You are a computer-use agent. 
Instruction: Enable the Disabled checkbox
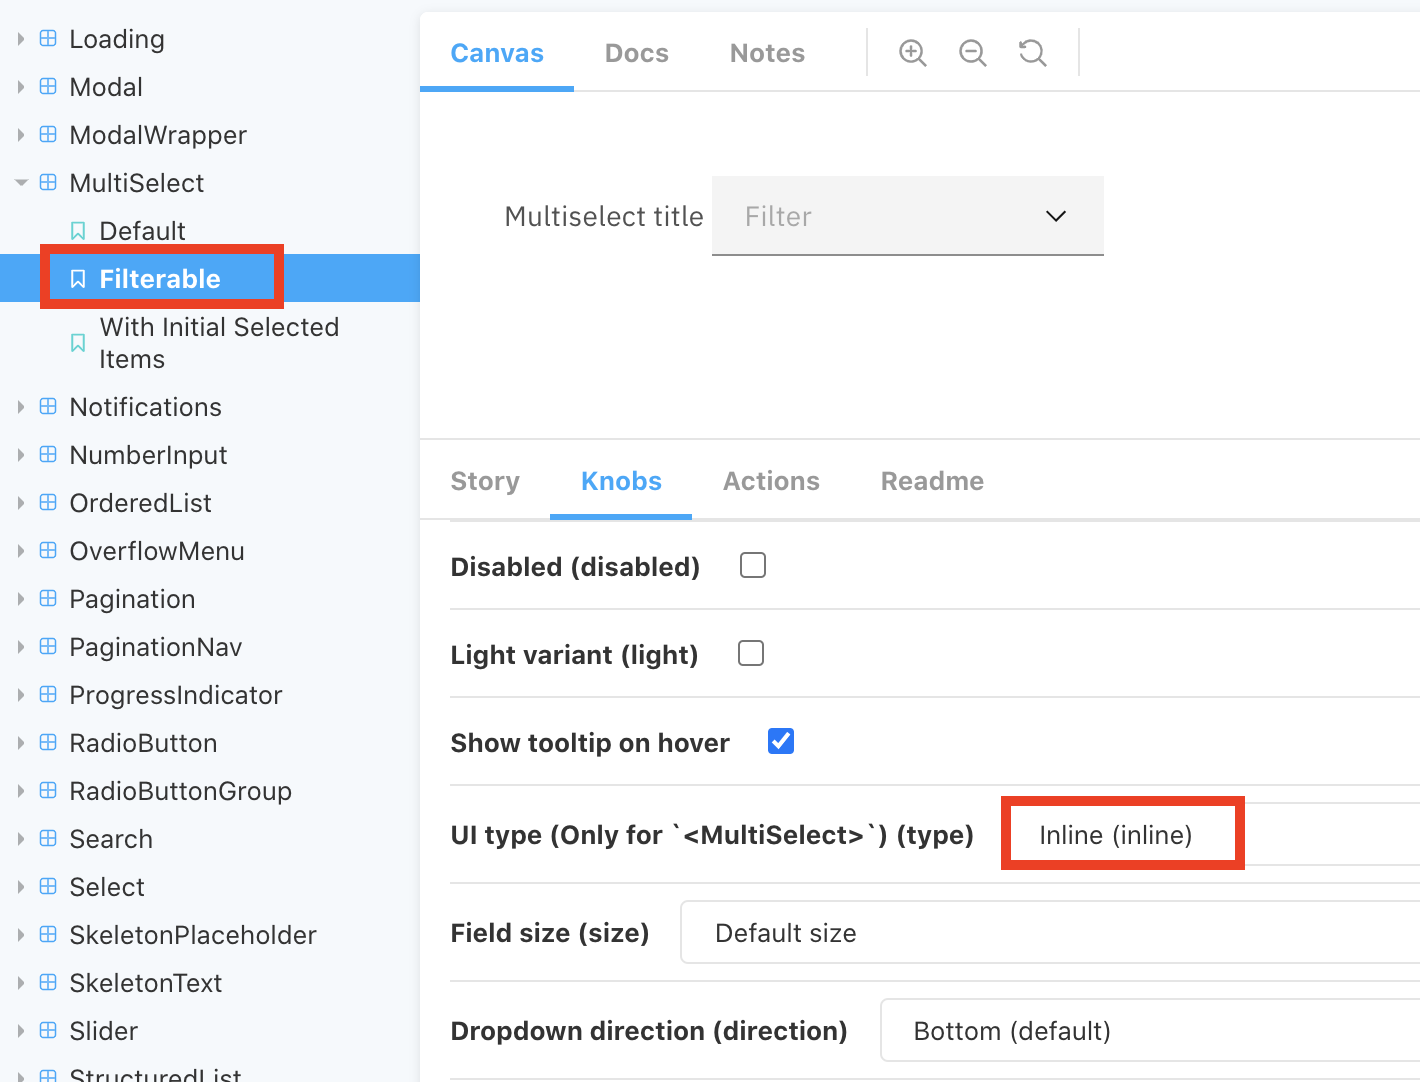pos(752,564)
